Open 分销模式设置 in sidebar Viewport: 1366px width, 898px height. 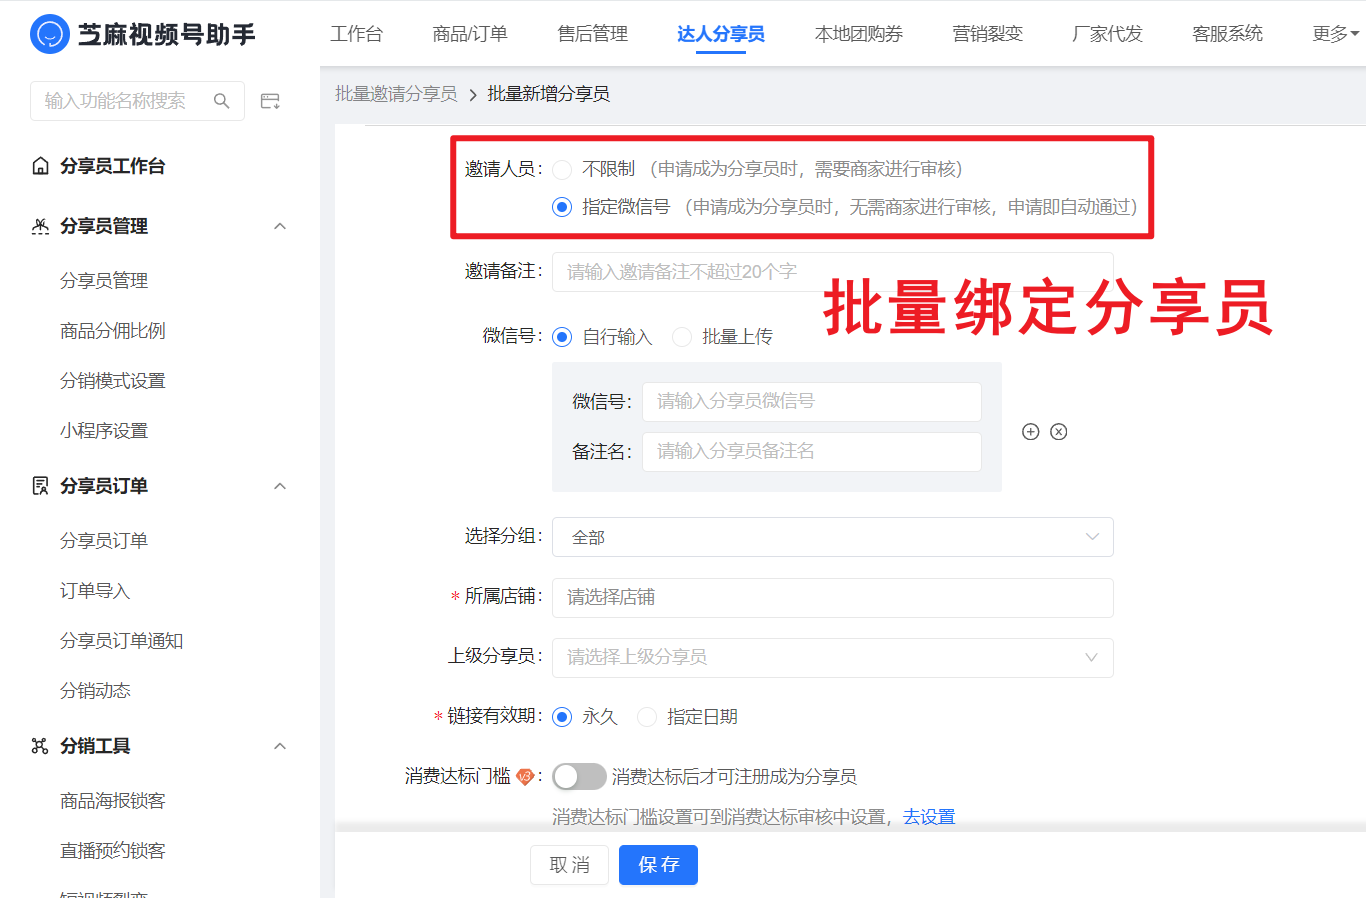coord(113,381)
